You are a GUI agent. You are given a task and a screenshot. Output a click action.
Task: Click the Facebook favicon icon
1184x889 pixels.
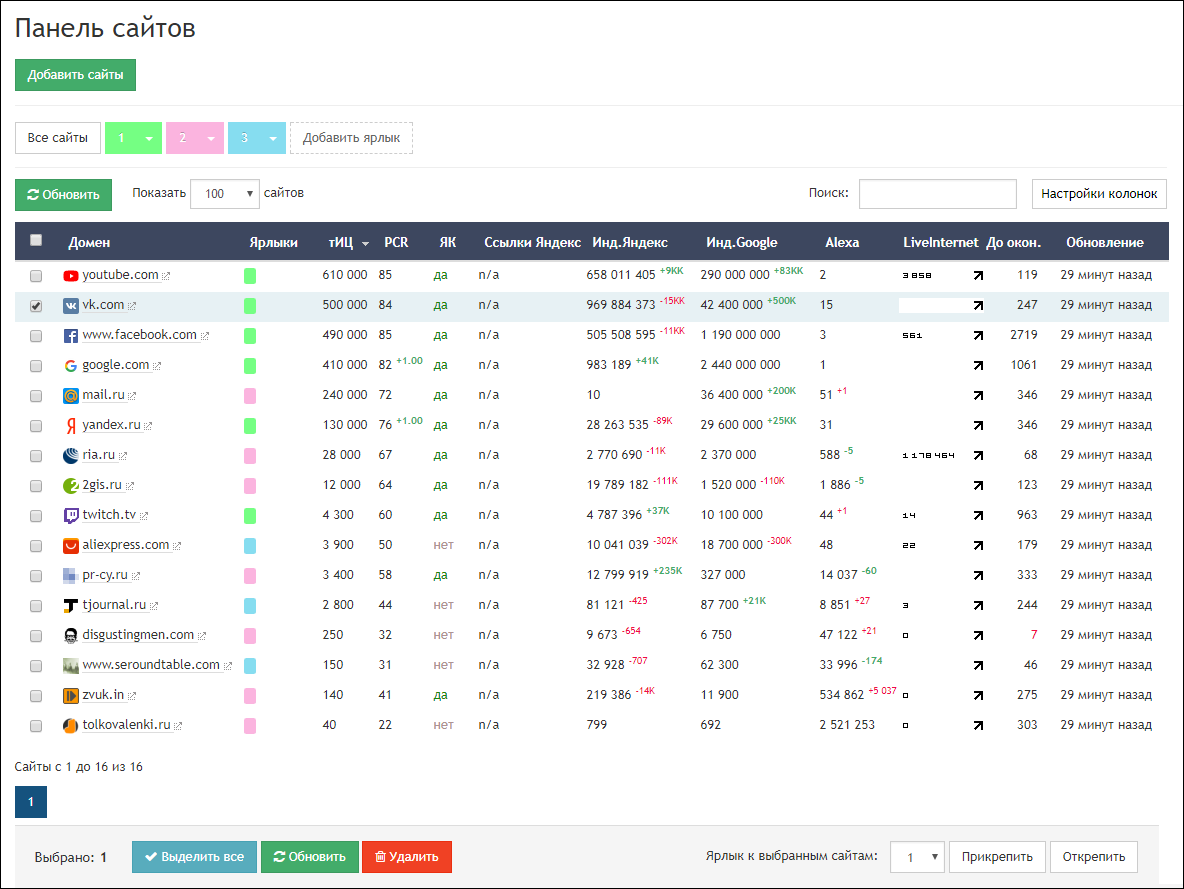[71, 335]
